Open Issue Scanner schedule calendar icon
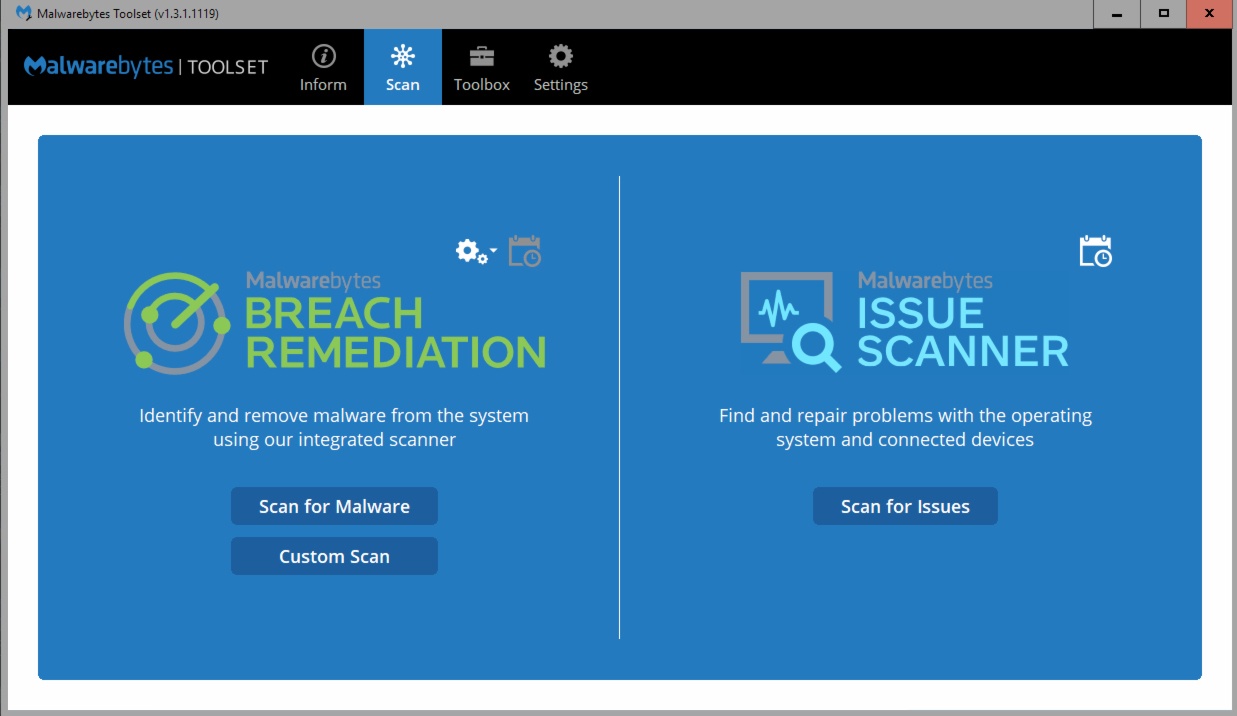The height and width of the screenshot is (716, 1237). (x=1096, y=251)
